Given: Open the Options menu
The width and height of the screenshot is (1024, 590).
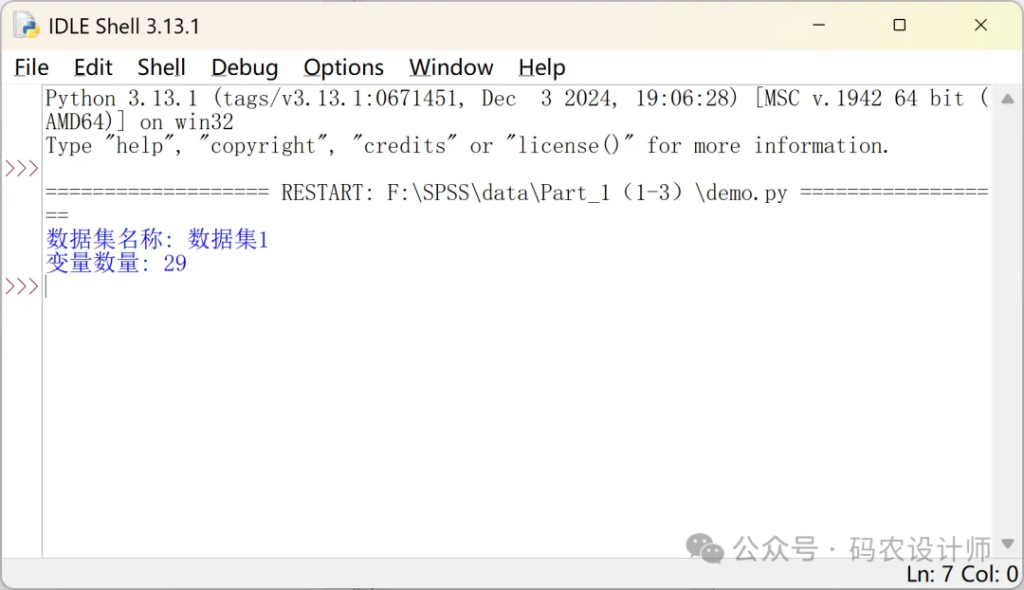Looking at the screenshot, I should 343,68.
